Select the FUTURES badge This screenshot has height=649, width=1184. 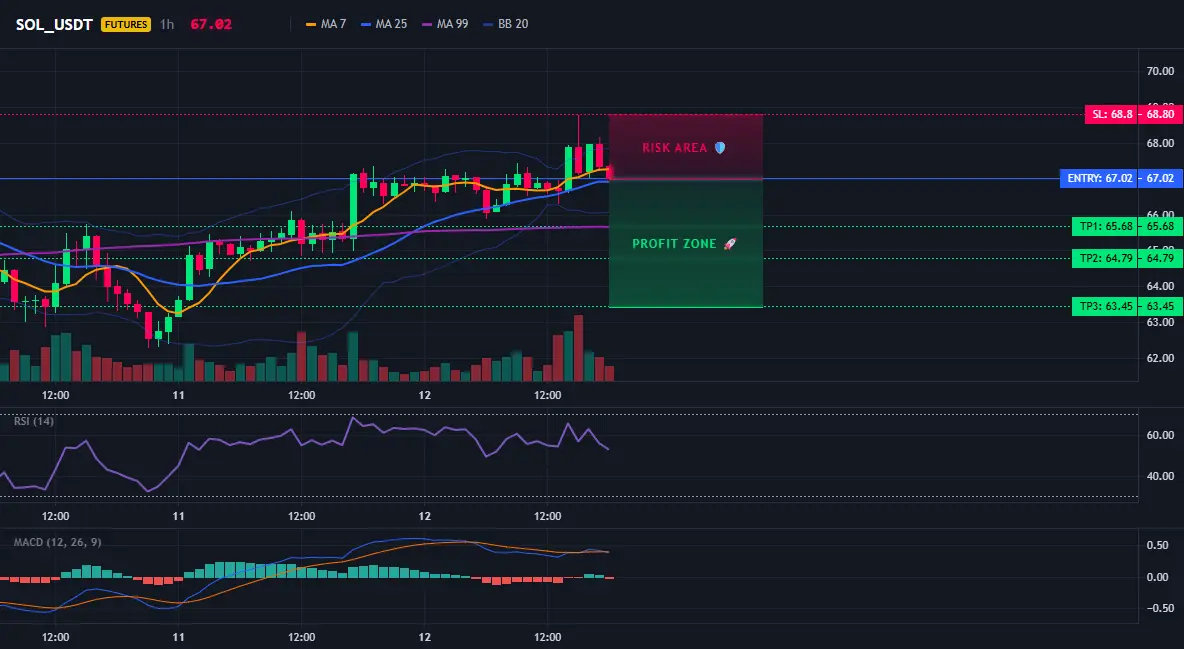pos(126,24)
